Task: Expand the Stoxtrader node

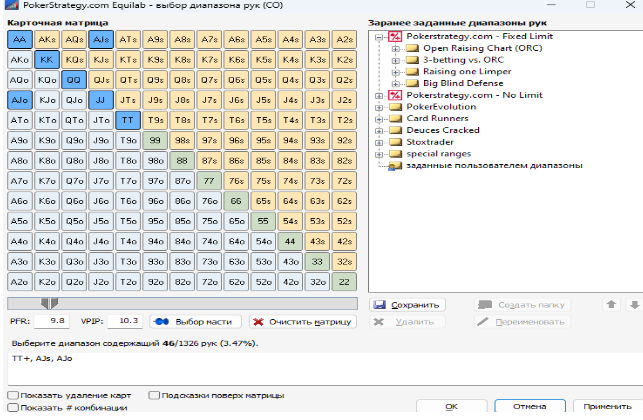Action: click(379, 143)
